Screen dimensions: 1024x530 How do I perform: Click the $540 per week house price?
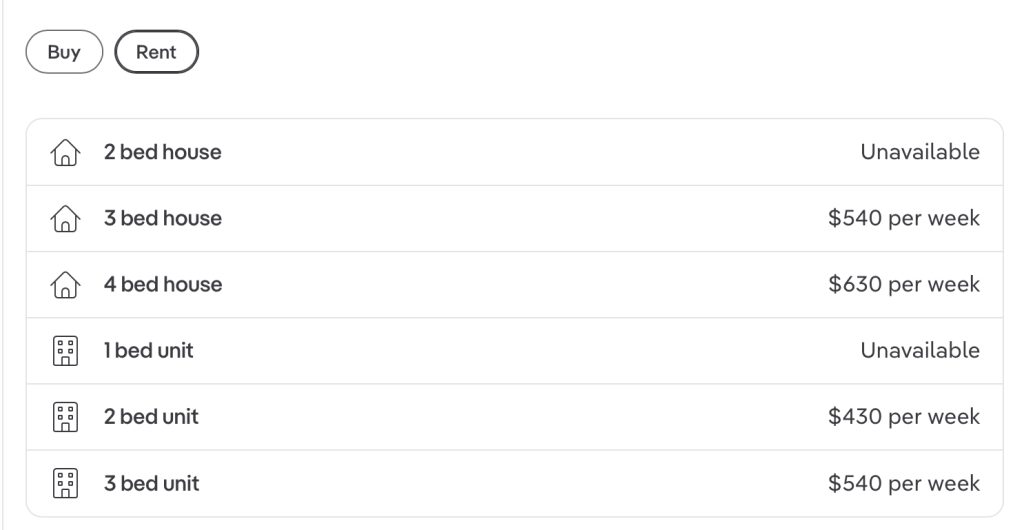pos(904,218)
